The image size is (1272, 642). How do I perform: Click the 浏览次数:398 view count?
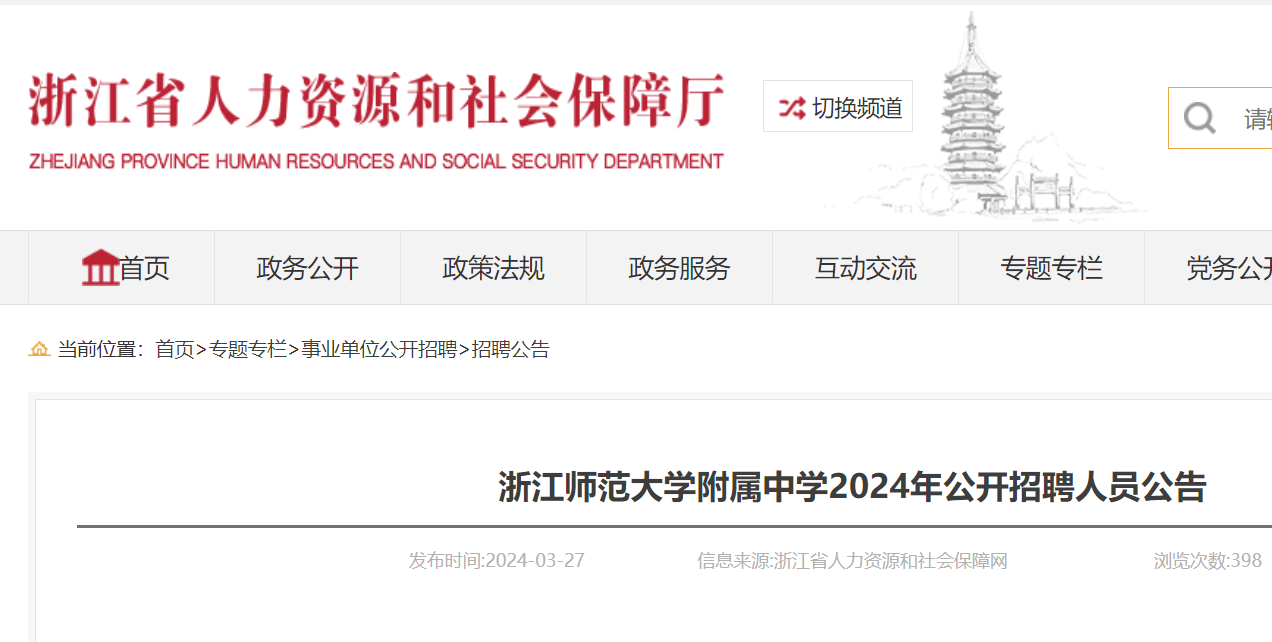click(x=1208, y=560)
